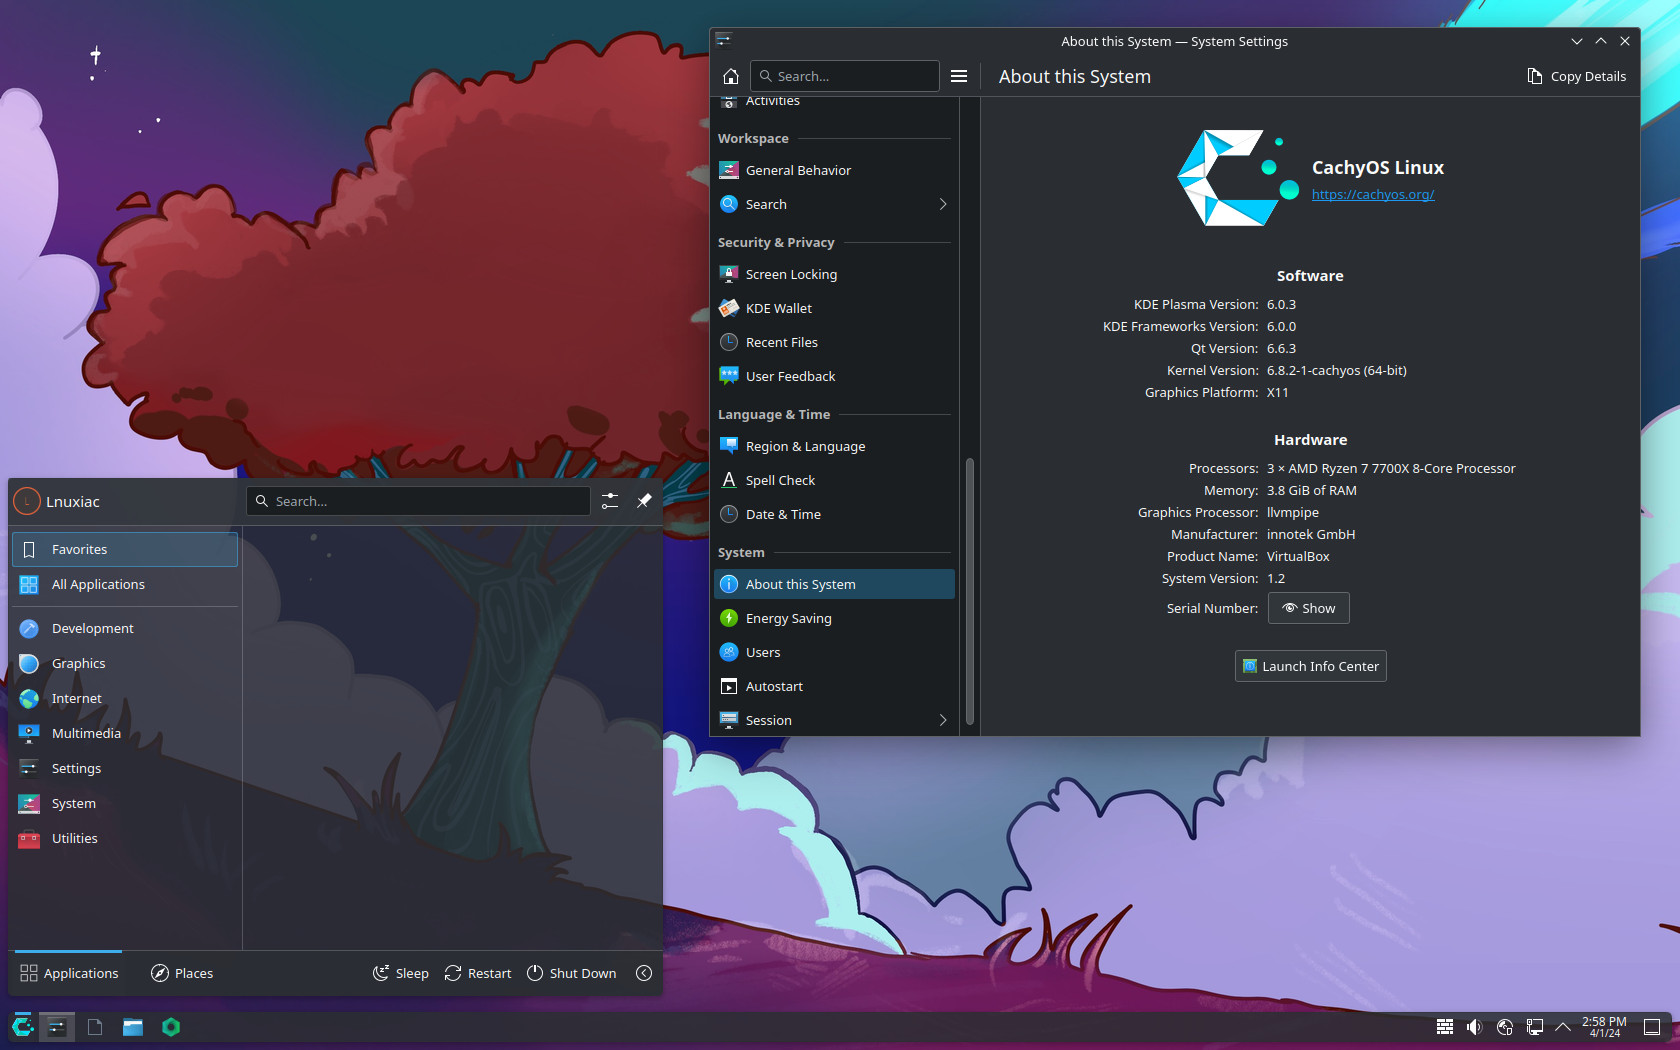The image size is (1680, 1050).
Task: Click the Shut Down button
Action: coord(572,973)
